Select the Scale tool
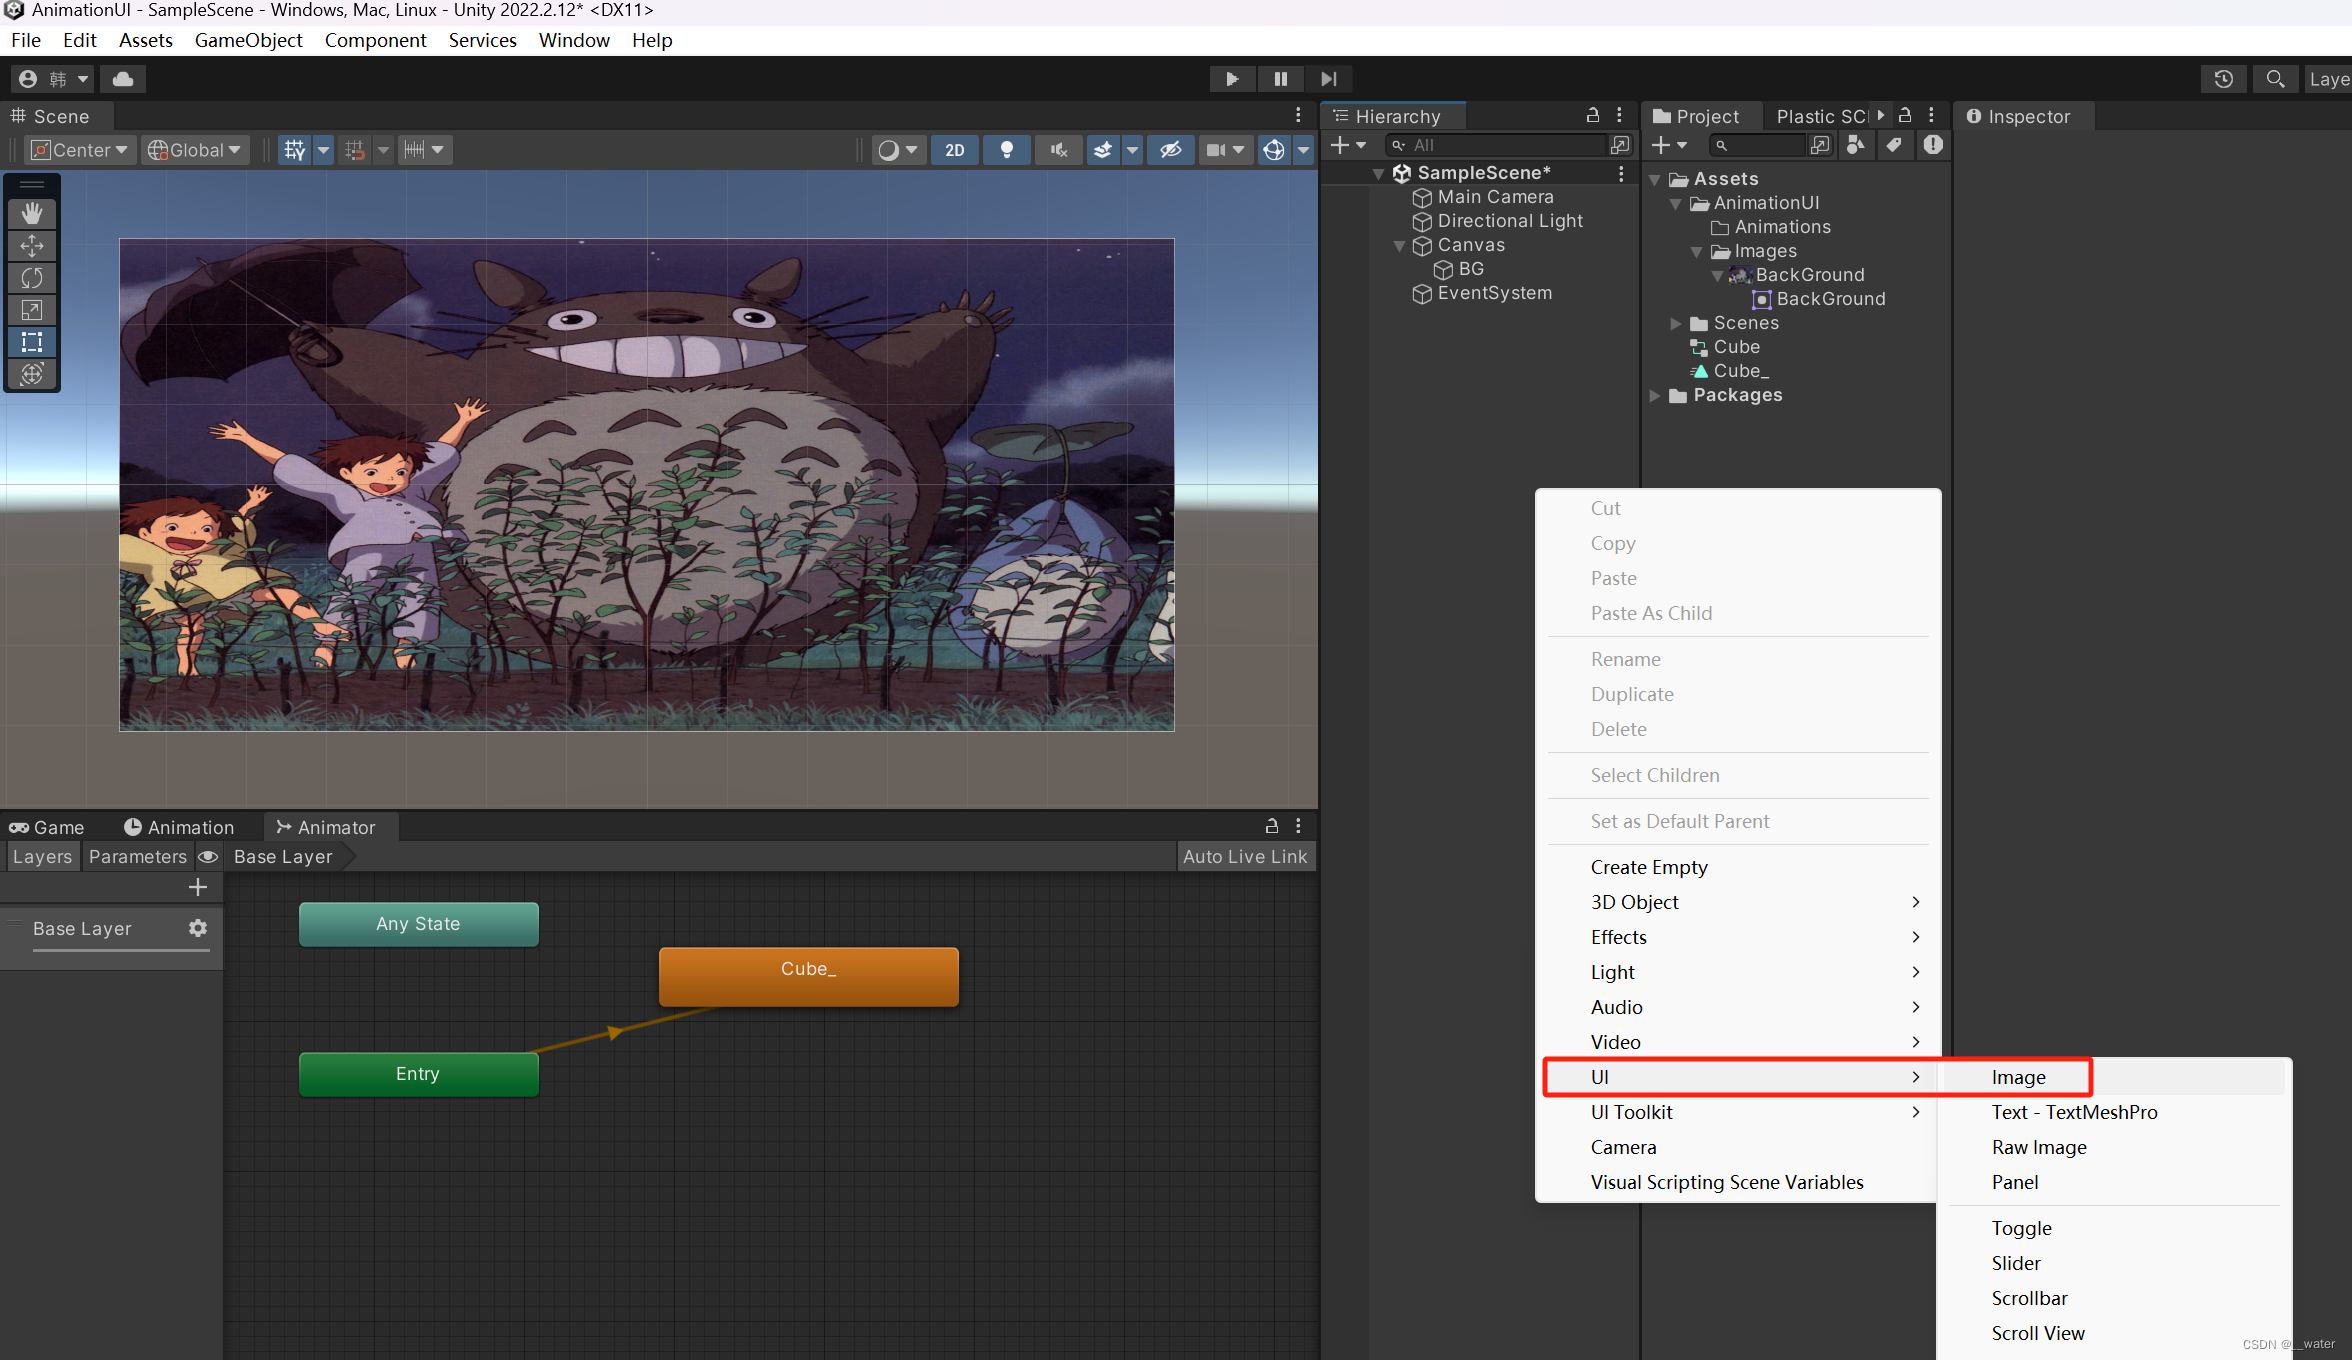 pyautogui.click(x=32, y=310)
